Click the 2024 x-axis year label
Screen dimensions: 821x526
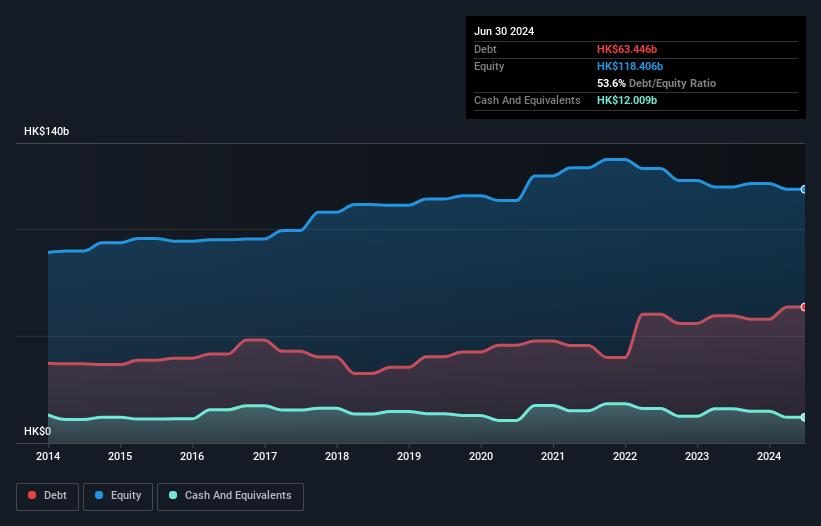pyautogui.click(x=770, y=457)
